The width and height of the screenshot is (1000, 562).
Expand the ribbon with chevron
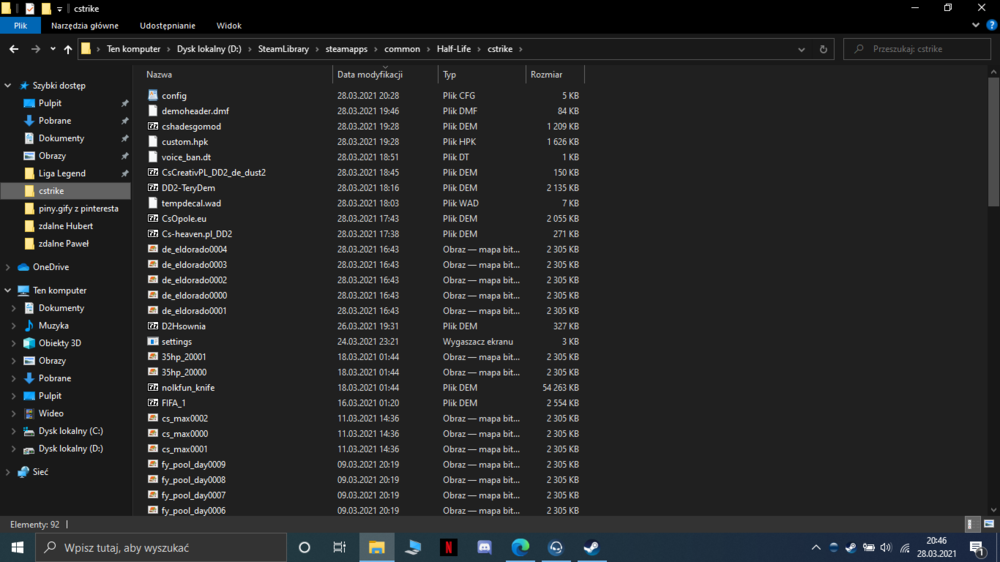(975, 26)
